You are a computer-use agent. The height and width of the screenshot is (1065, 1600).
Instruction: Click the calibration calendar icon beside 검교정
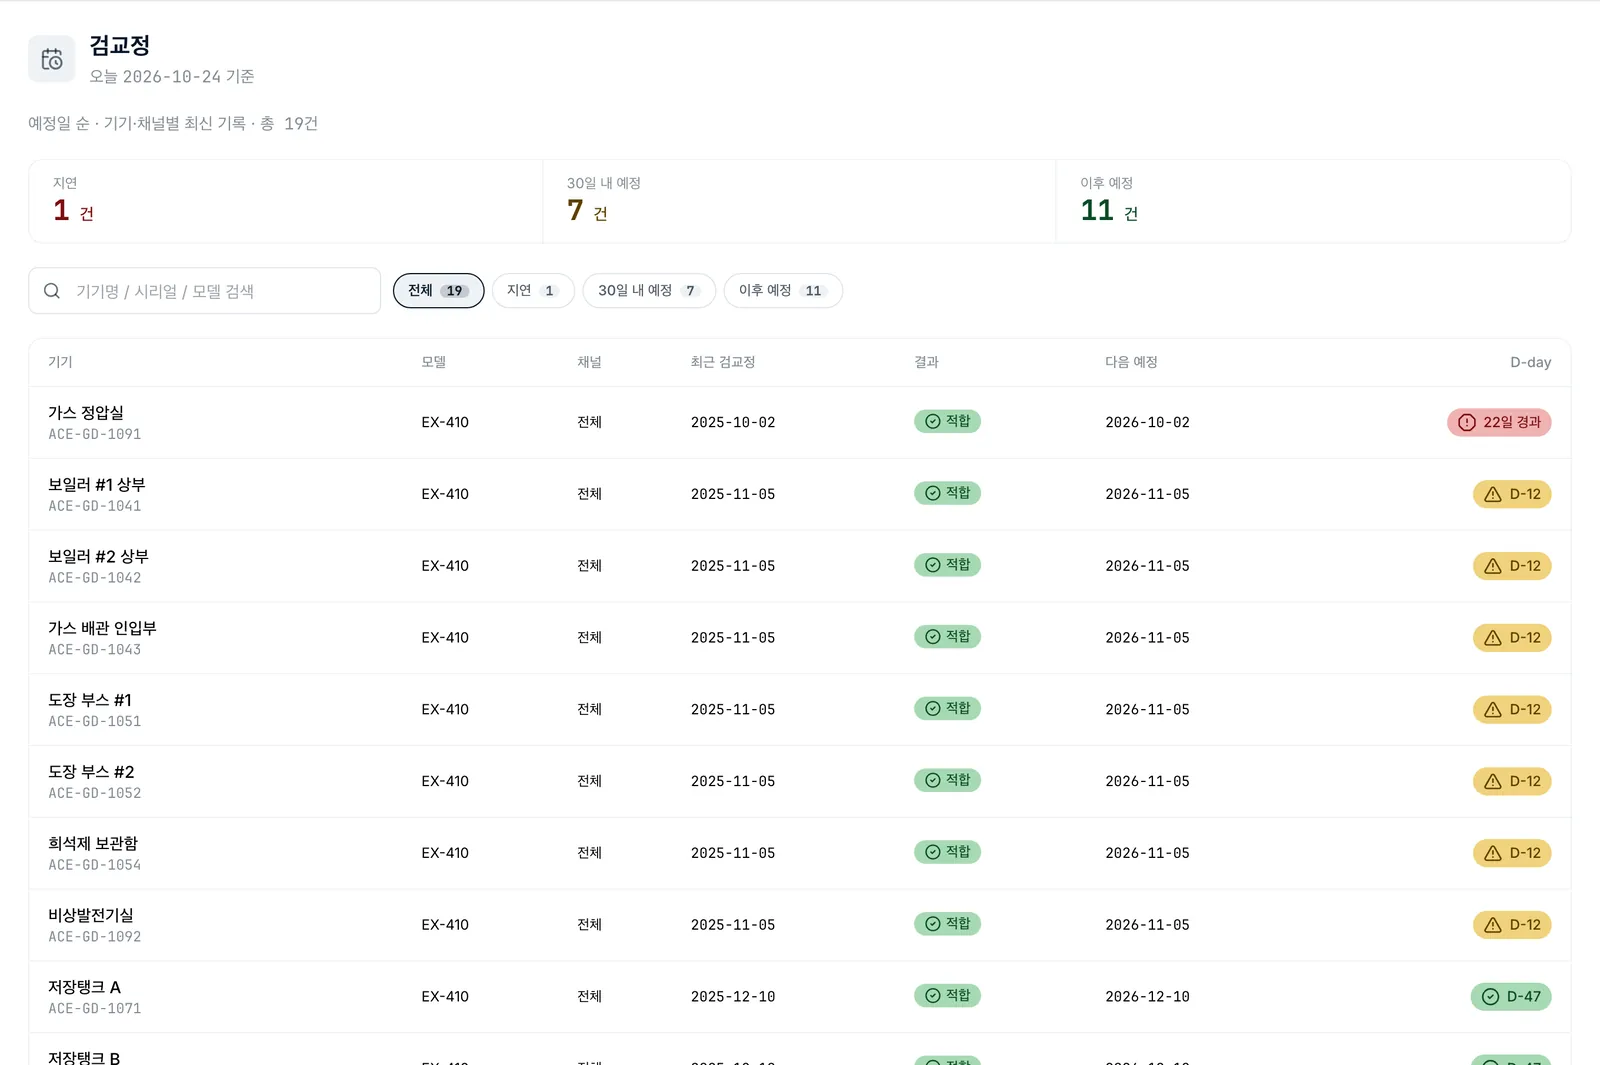(x=52, y=60)
